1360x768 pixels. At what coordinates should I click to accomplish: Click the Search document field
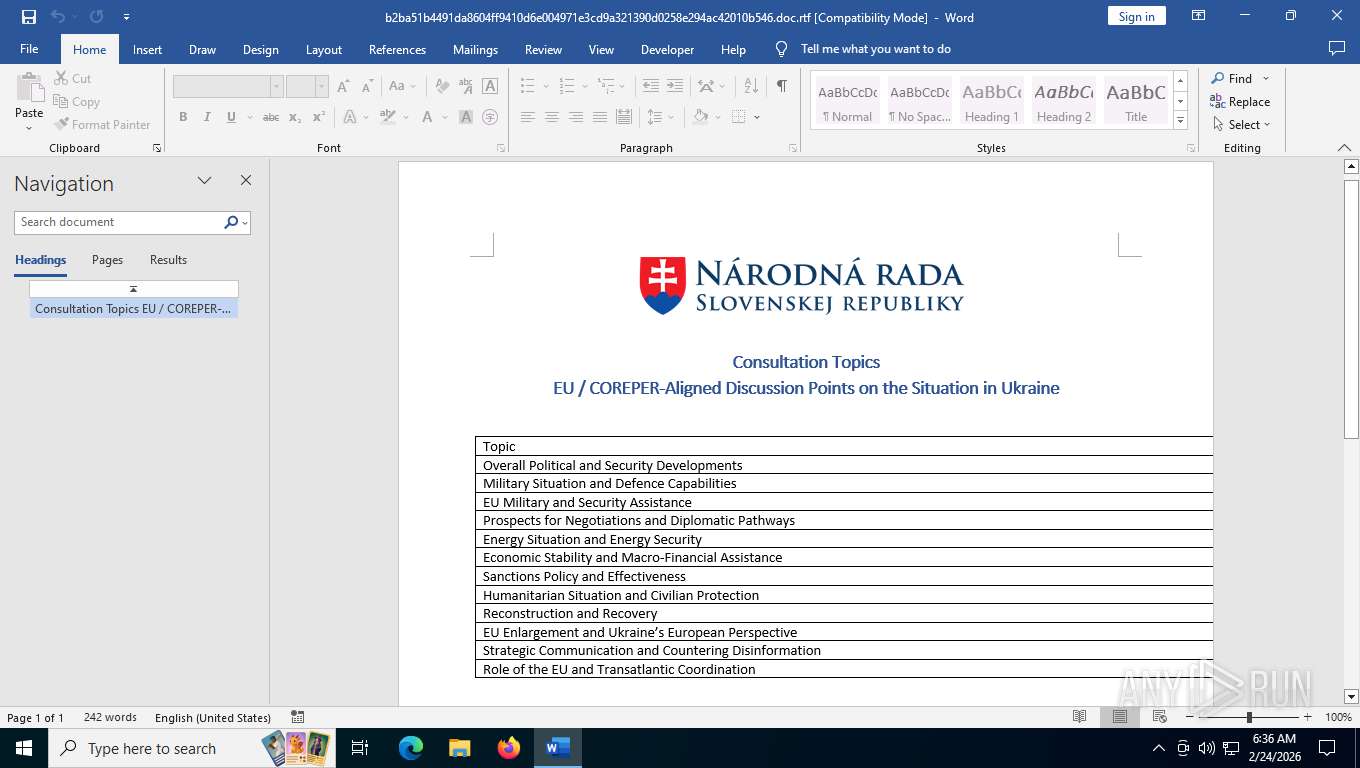click(x=119, y=222)
